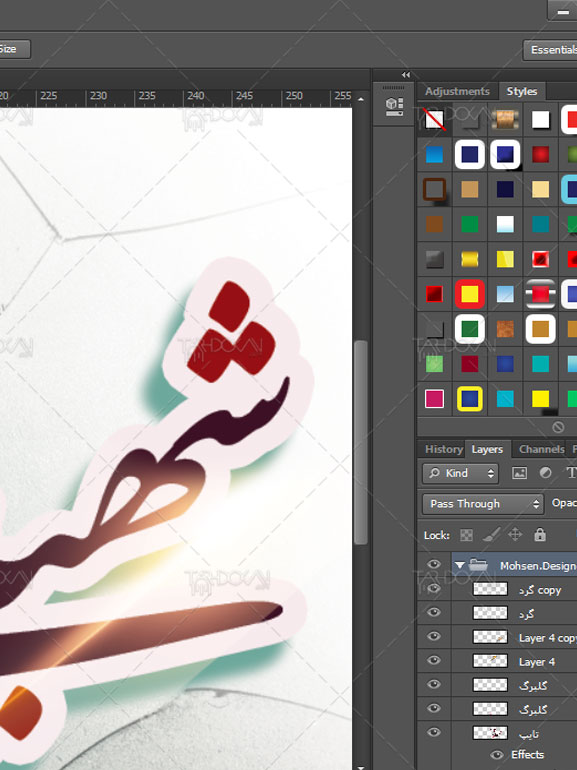The width and height of the screenshot is (577, 770).
Task: Open the Essentials workspace dropdown
Action: [x=550, y=50]
